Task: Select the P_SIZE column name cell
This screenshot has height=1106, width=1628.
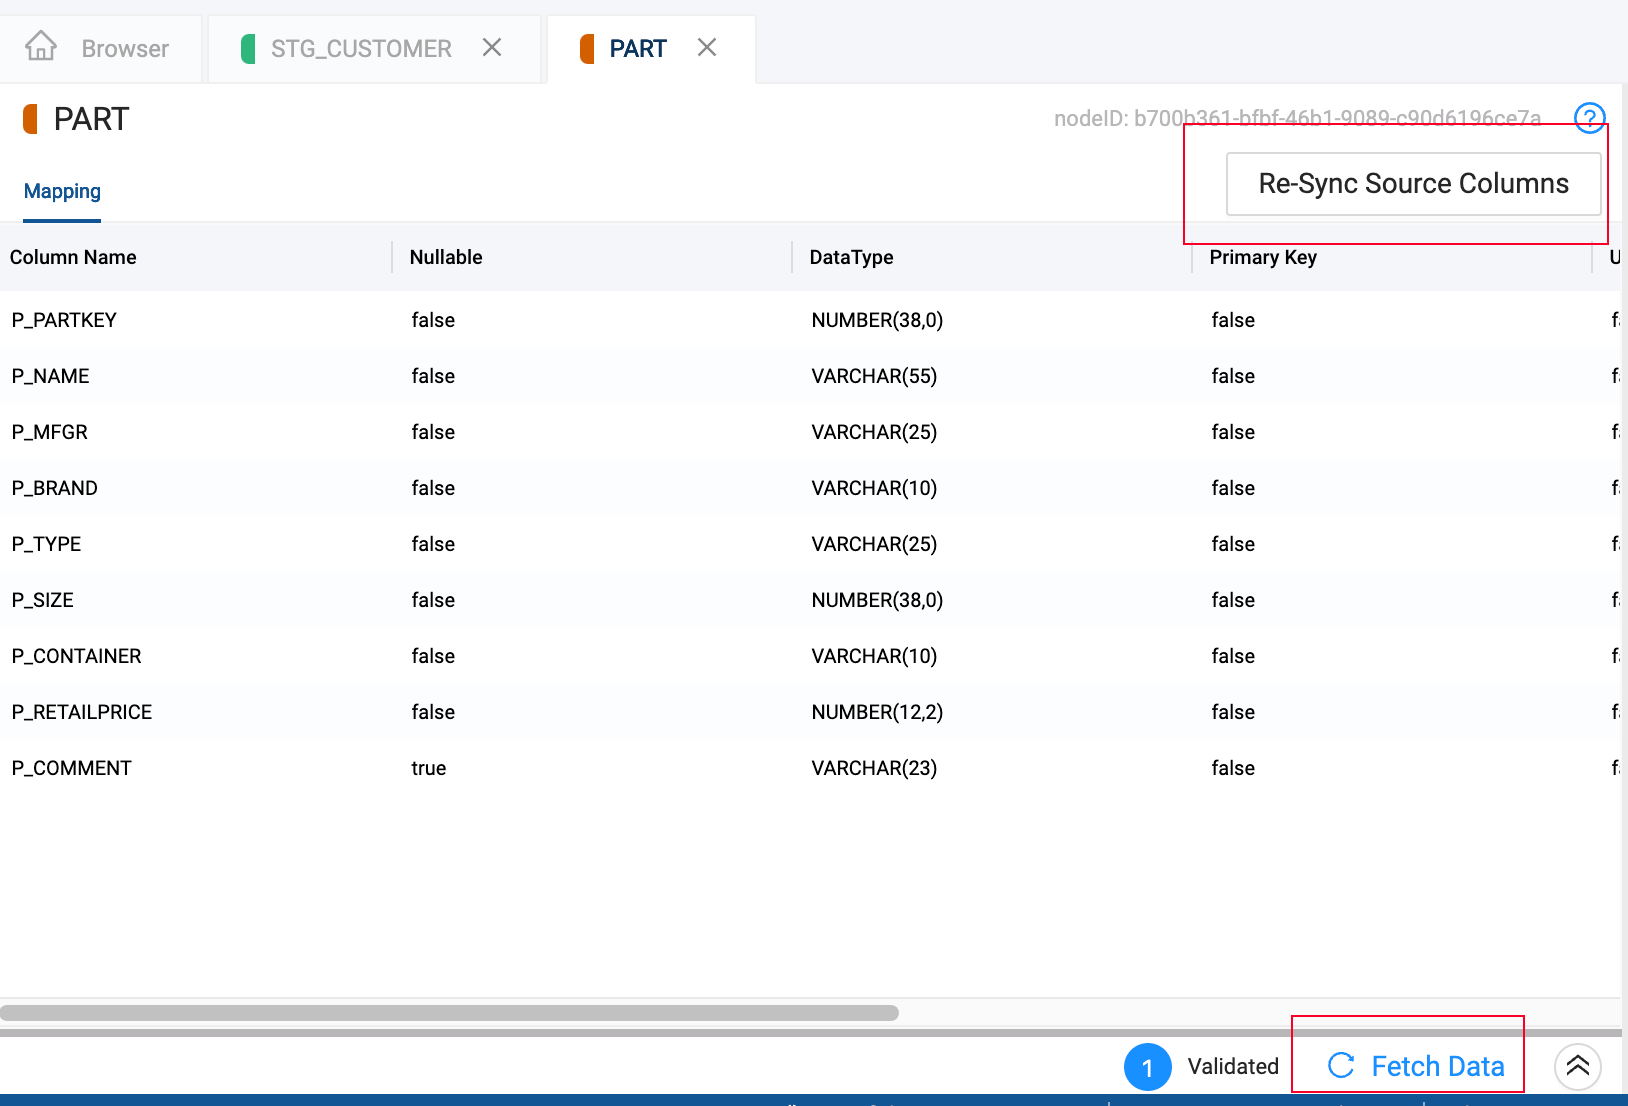Action: click(x=42, y=600)
